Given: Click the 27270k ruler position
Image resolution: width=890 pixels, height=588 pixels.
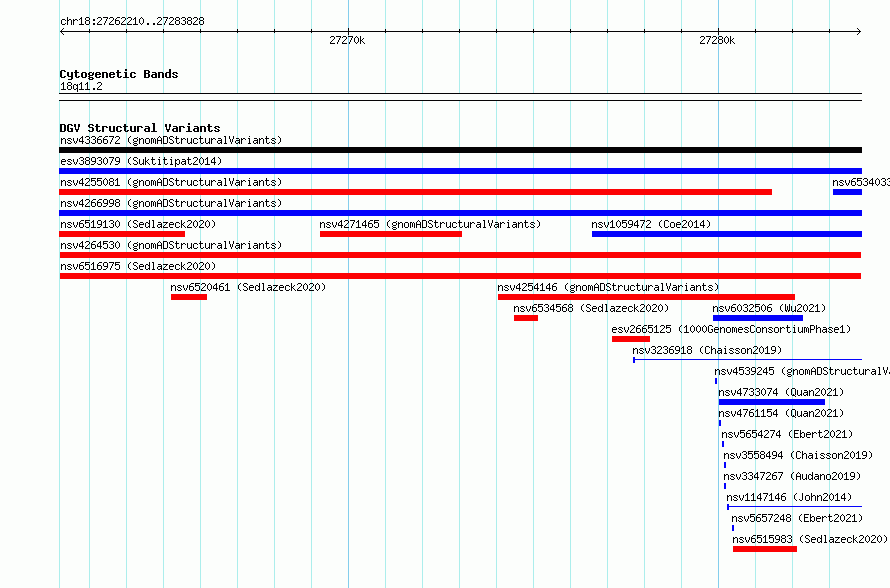Looking at the screenshot, I should point(347,40).
